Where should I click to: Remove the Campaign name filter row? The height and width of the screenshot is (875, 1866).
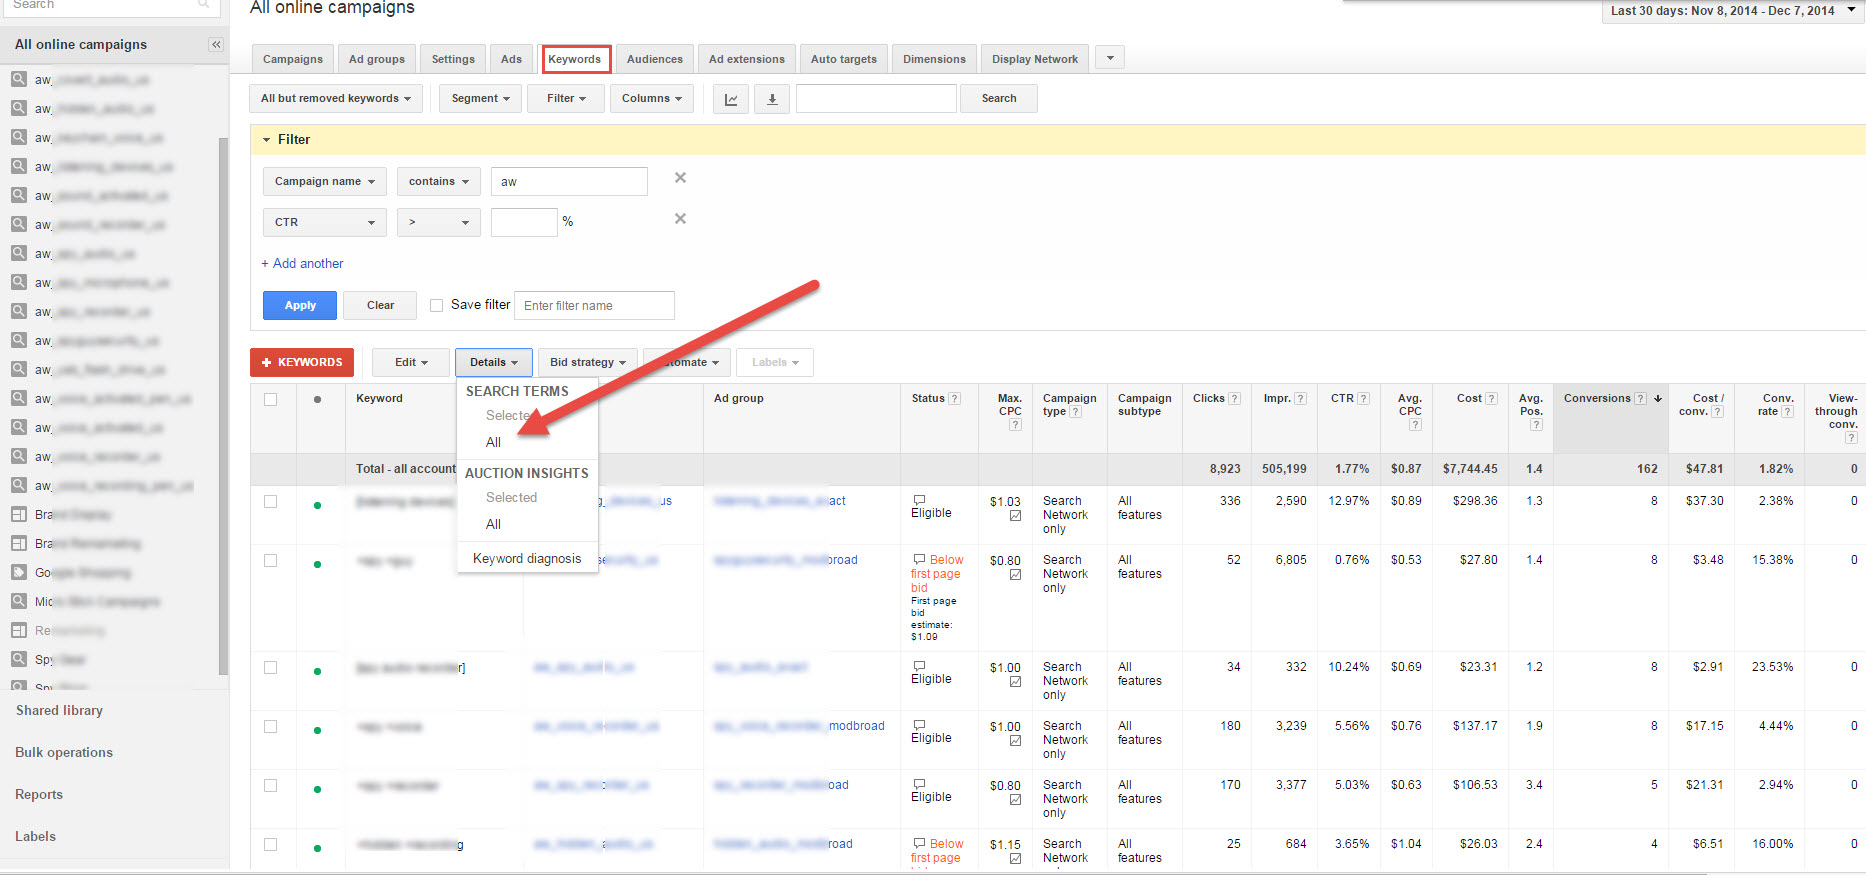pyautogui.click(x=680, y=178)
